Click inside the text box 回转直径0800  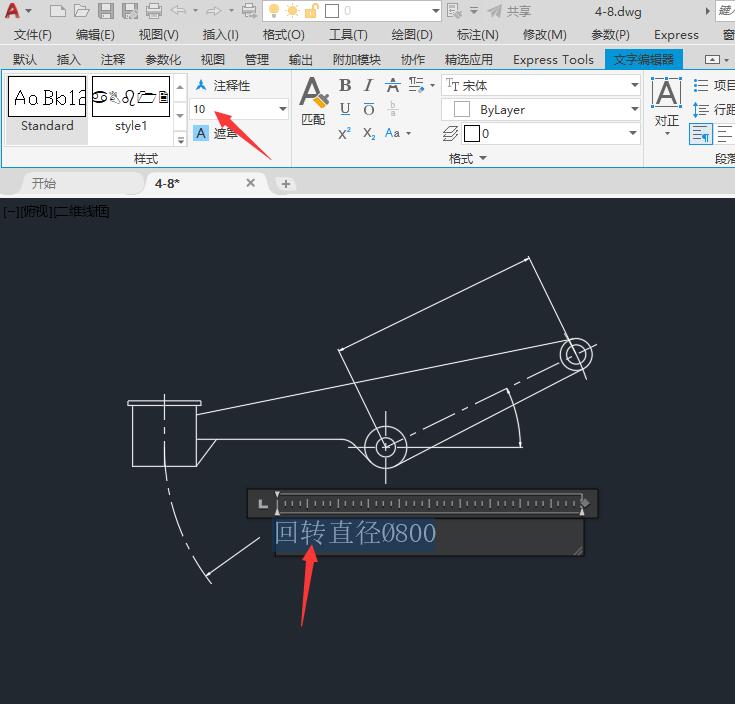[x=429, y=536]
